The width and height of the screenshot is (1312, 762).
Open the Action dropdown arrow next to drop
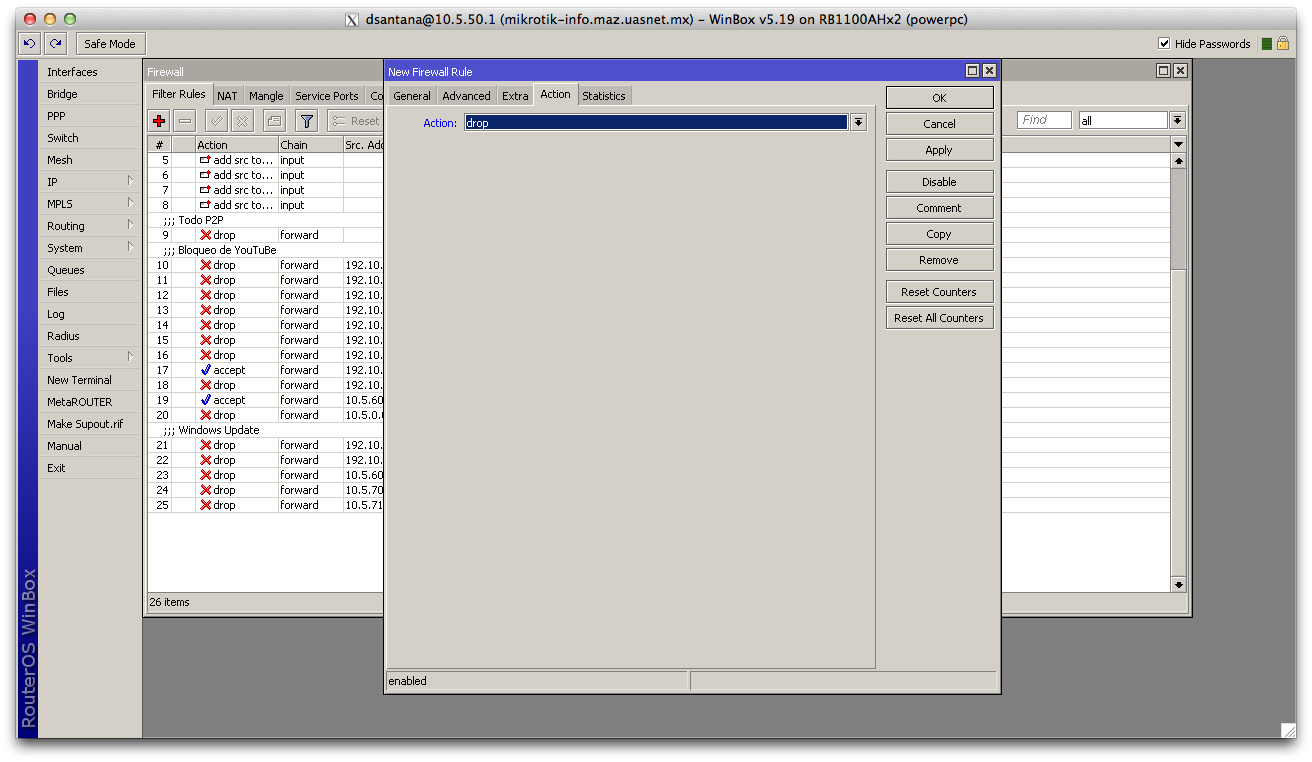[858, 122]
